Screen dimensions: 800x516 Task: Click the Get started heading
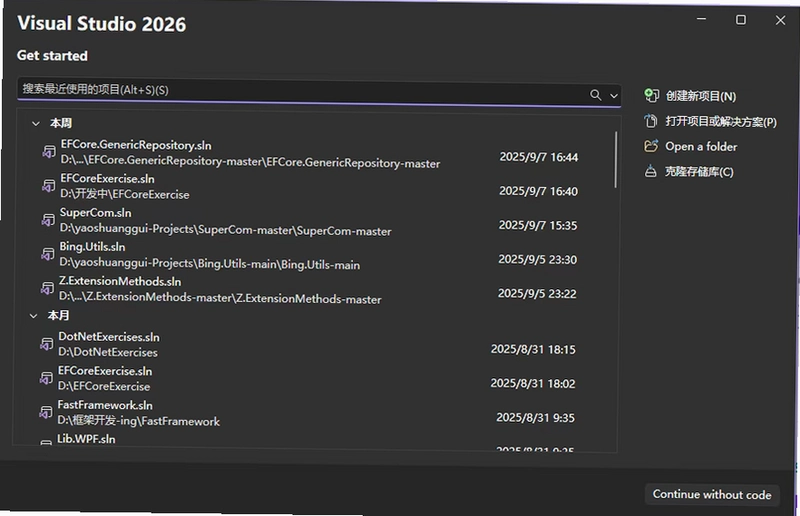click(52, 56)
